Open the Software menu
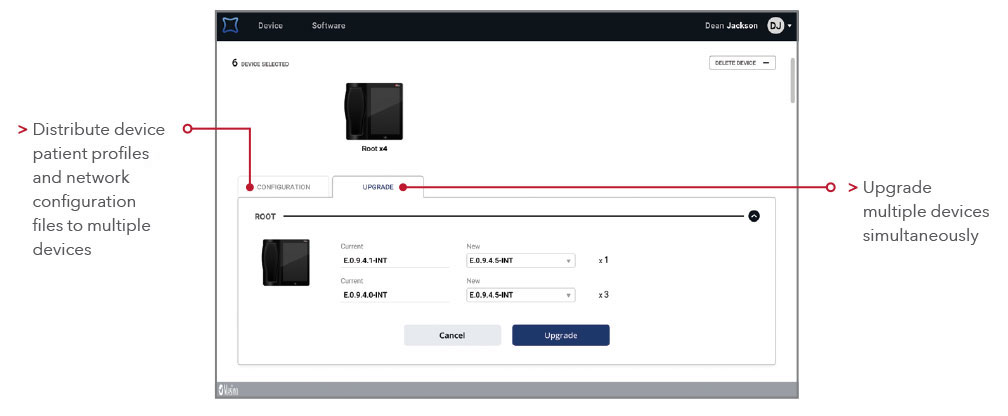This screenshot has width=1008, height=416. tap(328, 25)
